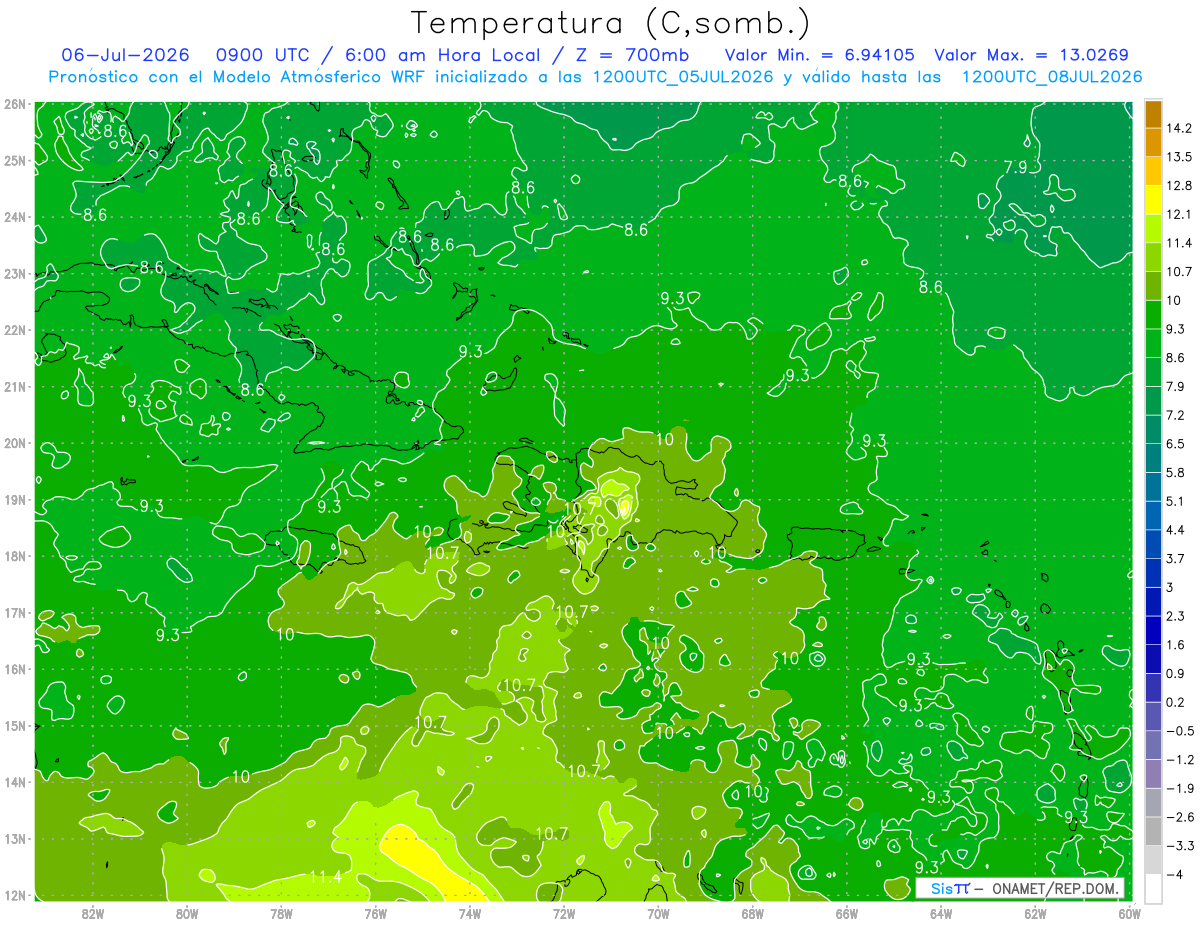Viewport: 1200px width, 927px height.
Task: Click the "7.9" contour label on the map
Action: tap(1015, 167)
